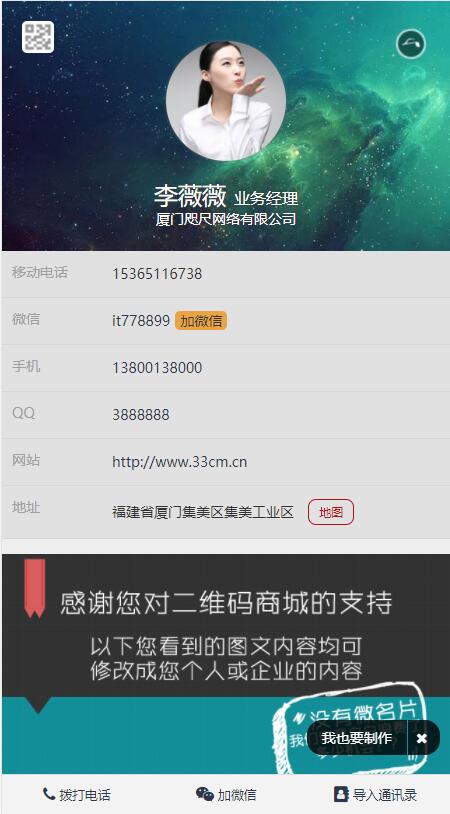Select the phone number 13800138000
Screen dimensions: 450x814
[x=157, y=368]
